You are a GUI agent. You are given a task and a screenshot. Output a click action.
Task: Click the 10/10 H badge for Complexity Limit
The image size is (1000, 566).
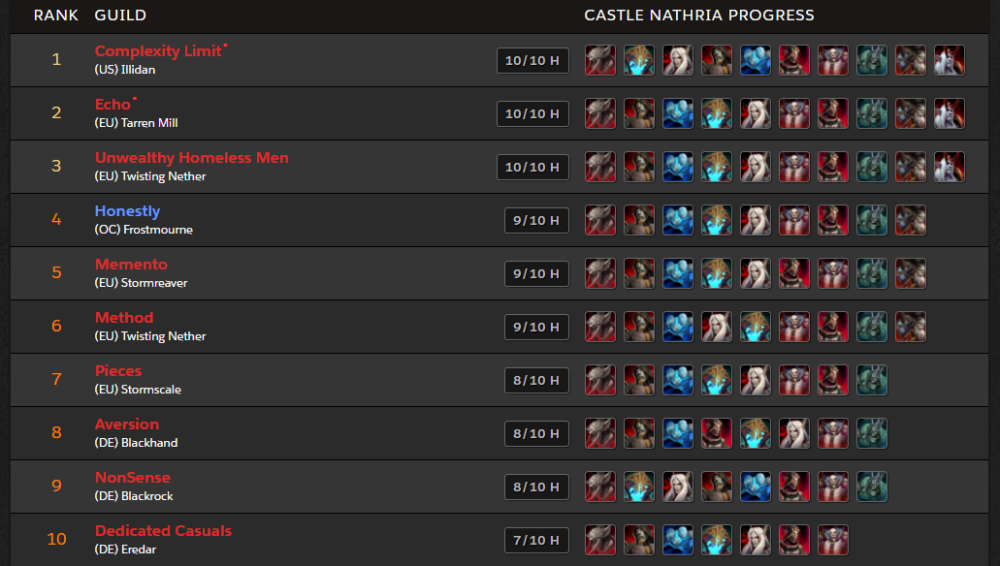coord(533,61)
